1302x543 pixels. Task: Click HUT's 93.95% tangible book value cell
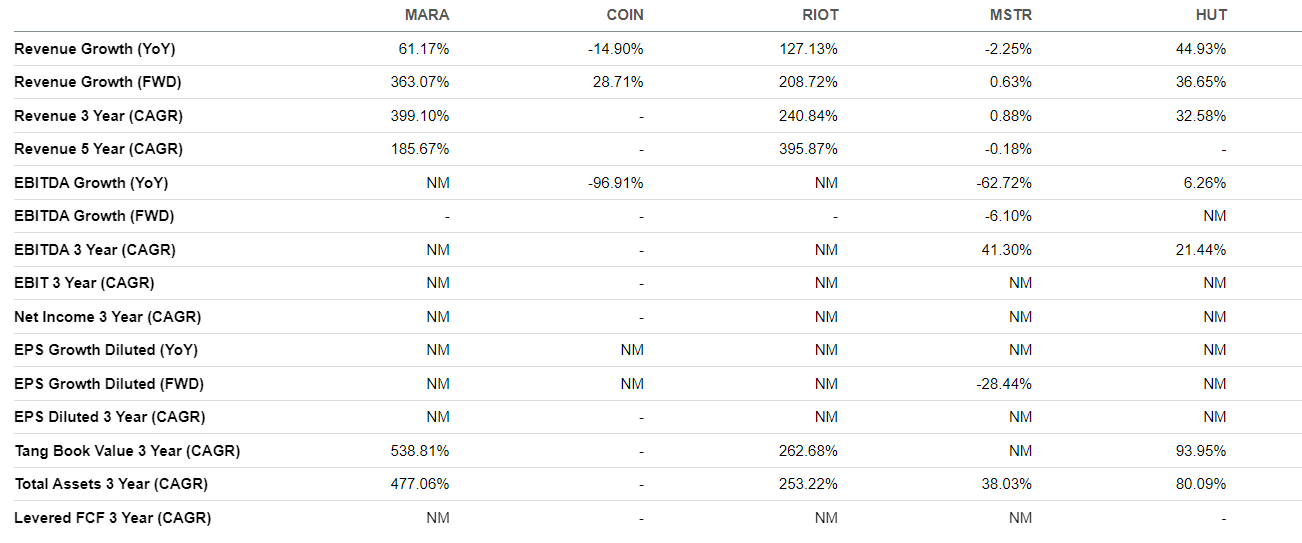(1203, 451)
